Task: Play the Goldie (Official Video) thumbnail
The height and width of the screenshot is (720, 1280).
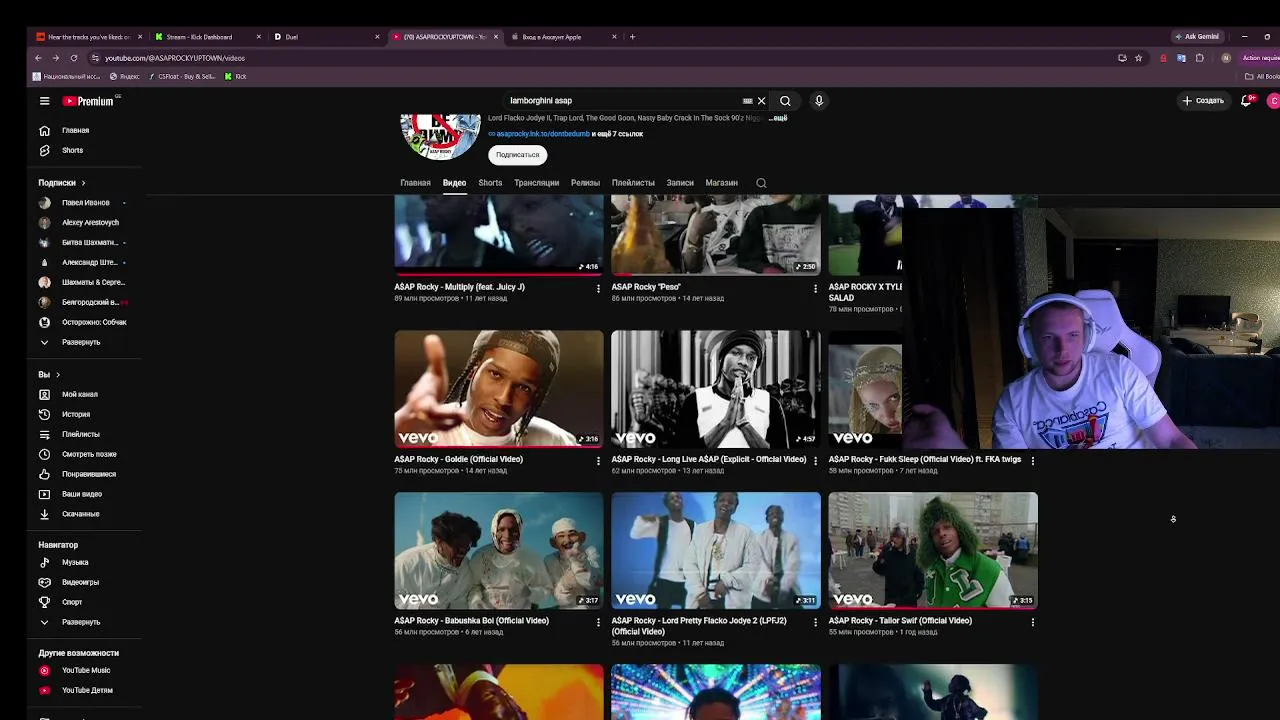Action: pyautogui.click(x=499, y=389)
